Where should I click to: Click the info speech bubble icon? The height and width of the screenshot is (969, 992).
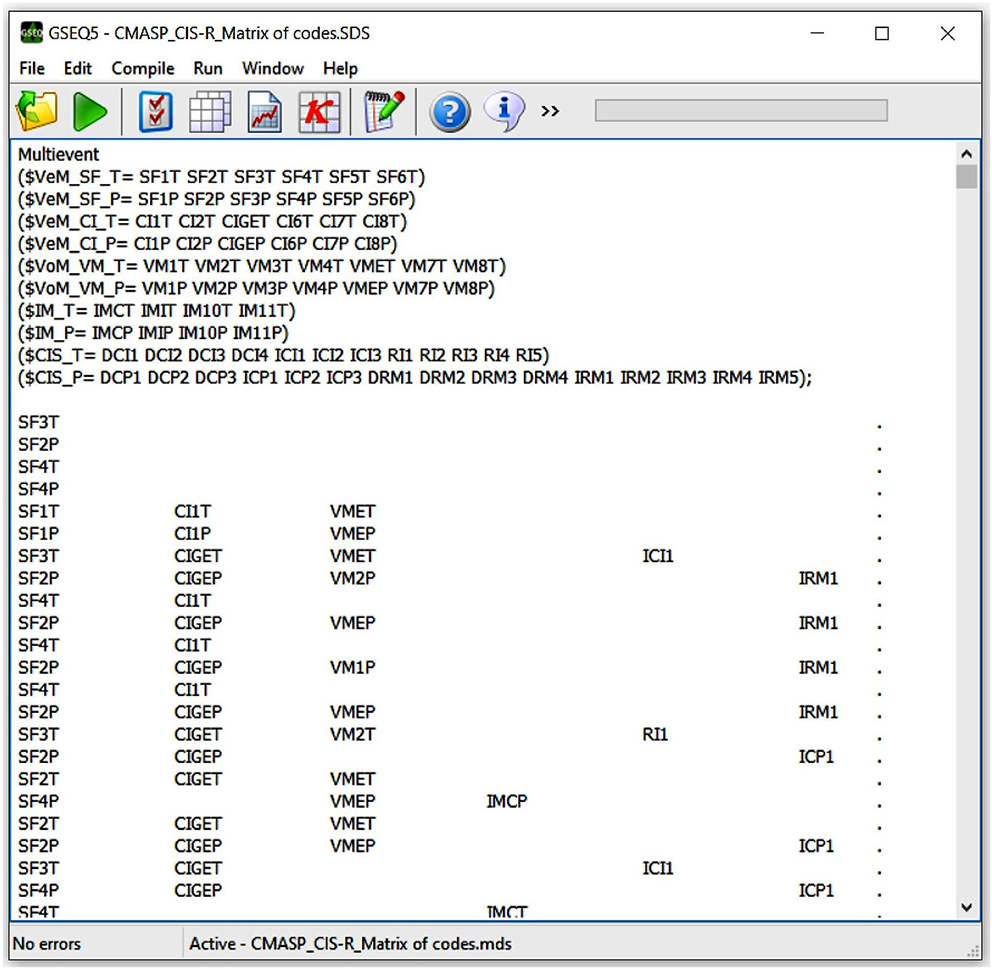pos(504,111)
